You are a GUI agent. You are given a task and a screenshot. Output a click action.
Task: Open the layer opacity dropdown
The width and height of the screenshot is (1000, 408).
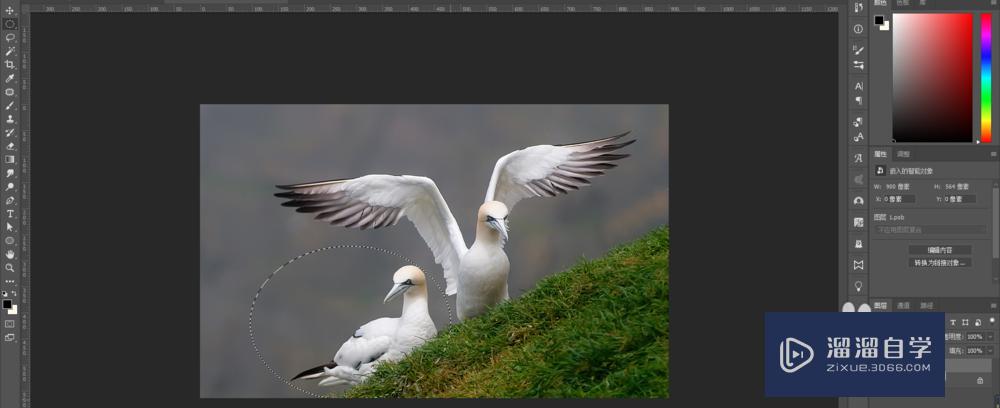(x=990, y=337)
